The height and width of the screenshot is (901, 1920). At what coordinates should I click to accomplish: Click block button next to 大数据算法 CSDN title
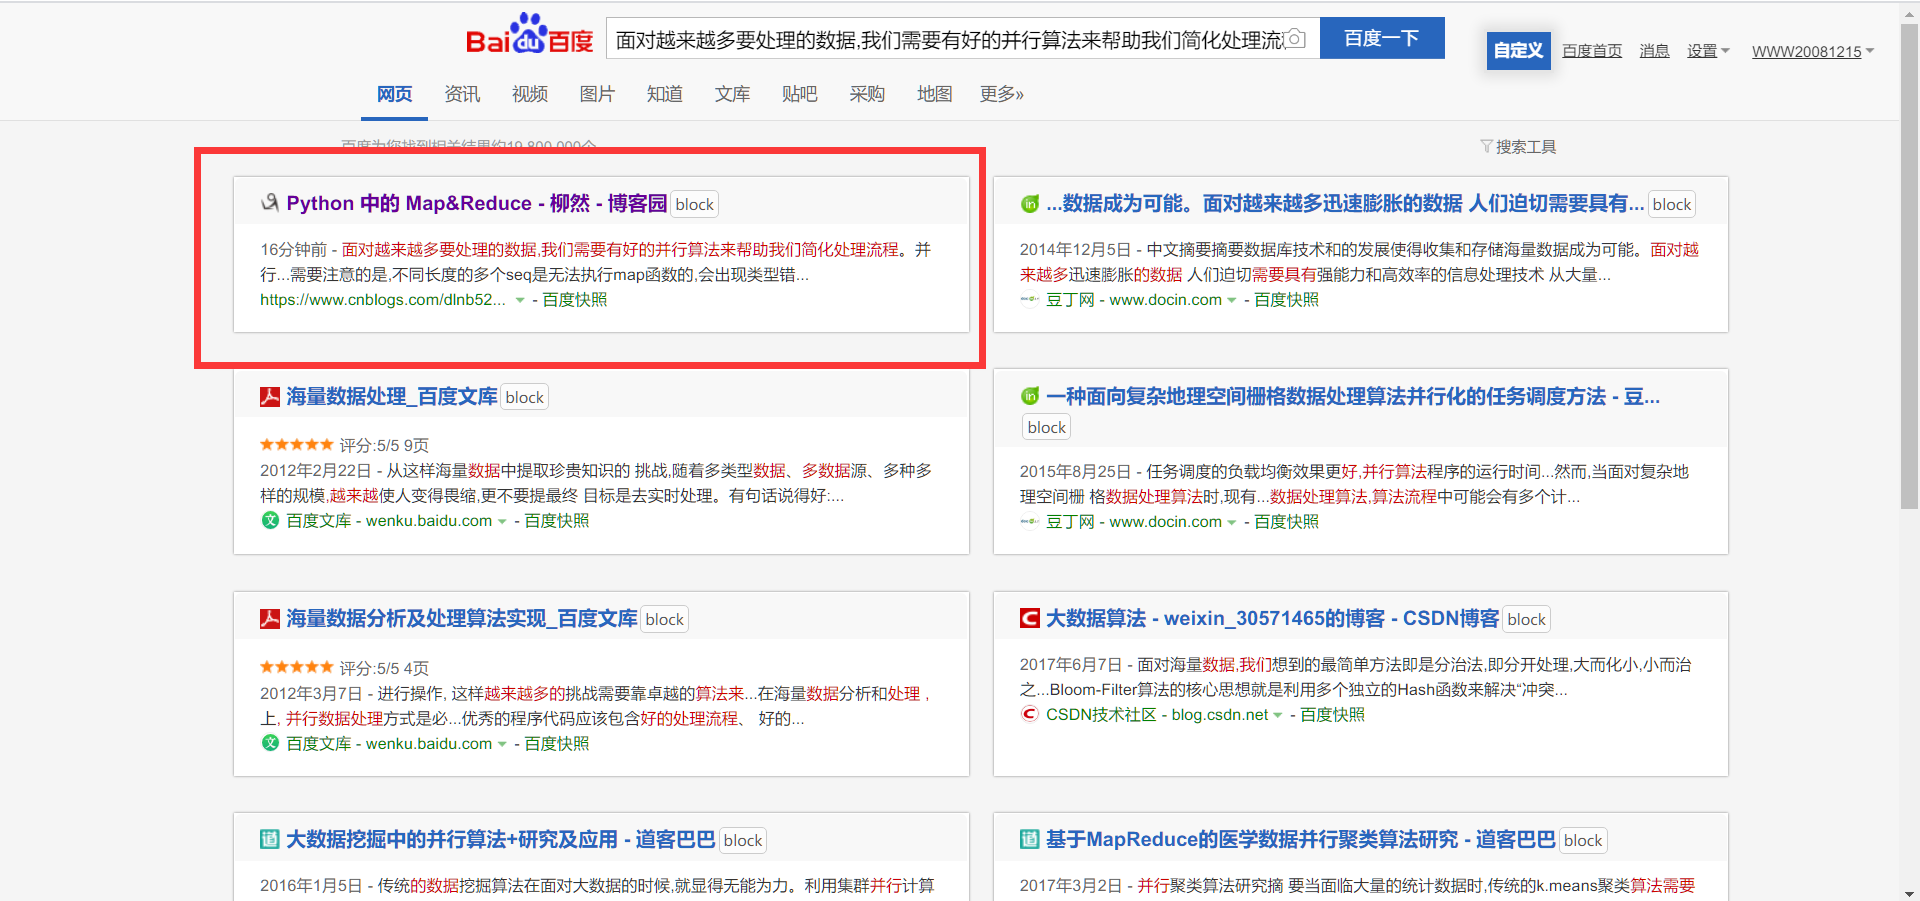point(1526,619)
